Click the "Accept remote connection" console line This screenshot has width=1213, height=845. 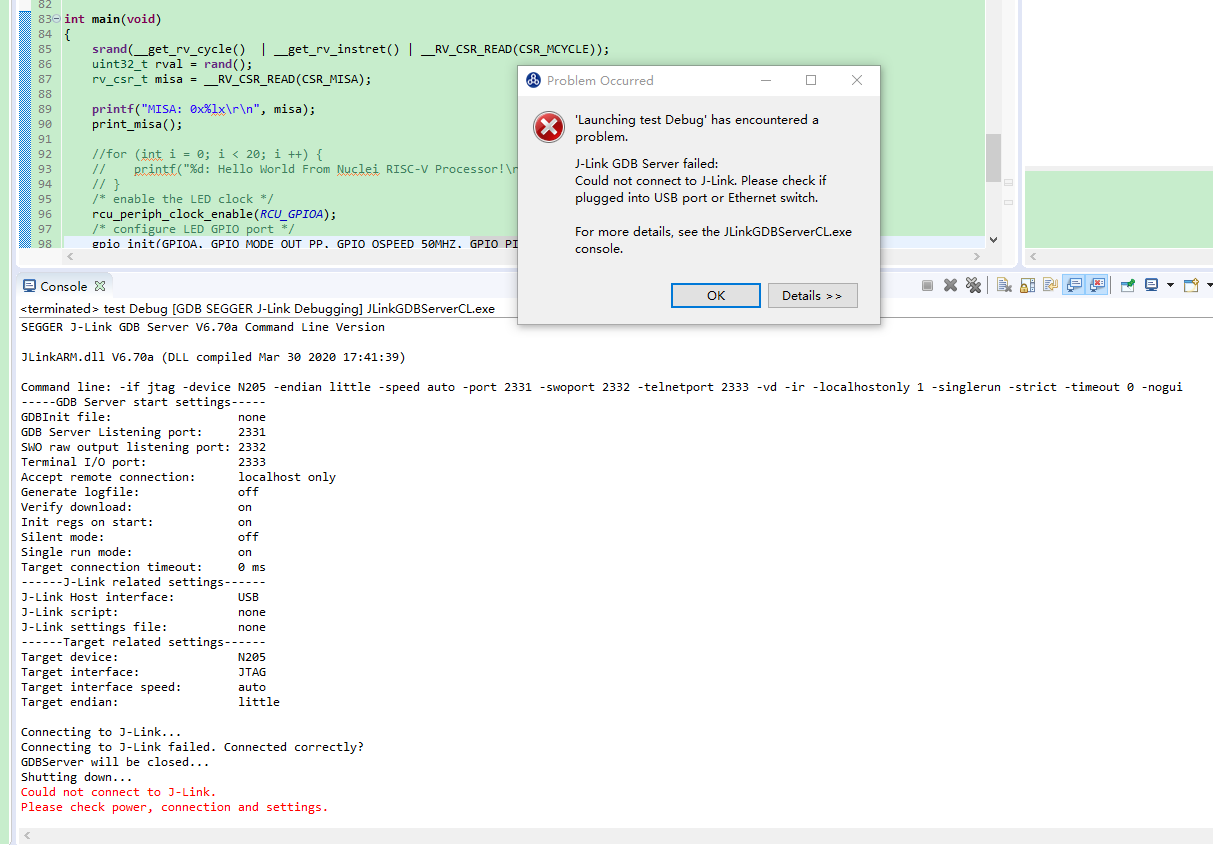tap(178, 477)
